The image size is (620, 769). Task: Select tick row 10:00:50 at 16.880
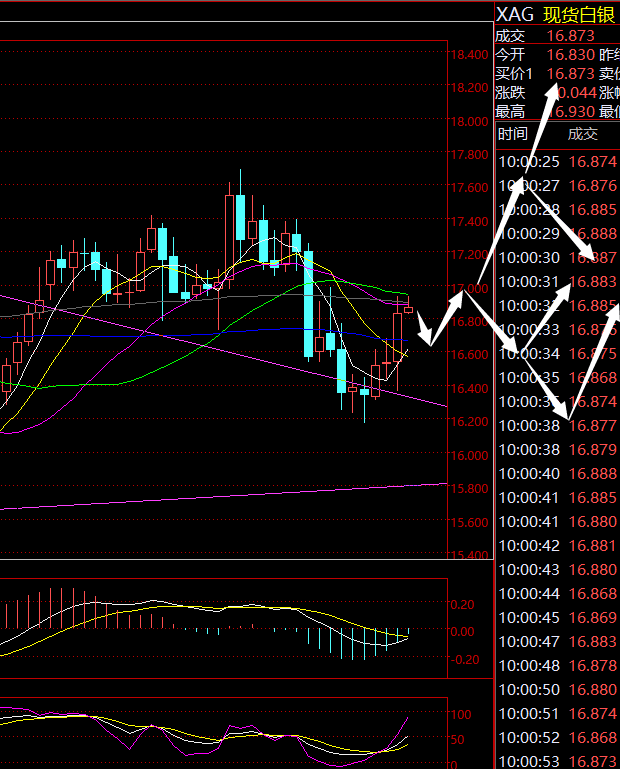558,690
